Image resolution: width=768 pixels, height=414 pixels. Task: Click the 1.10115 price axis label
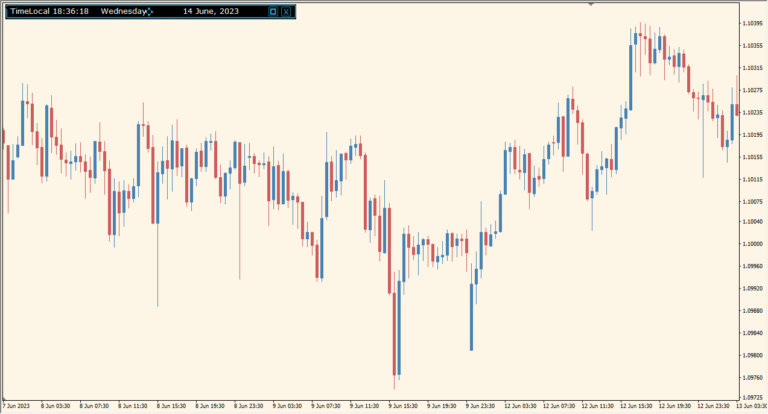pos(752,180)
